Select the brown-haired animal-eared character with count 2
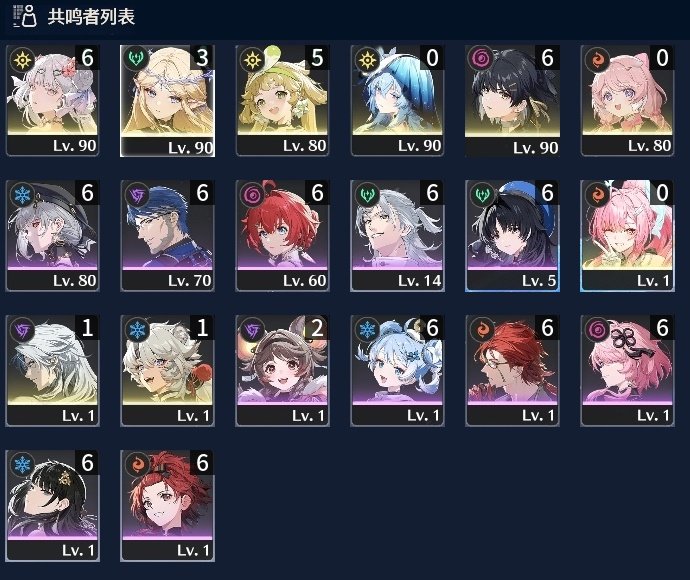690x580 pixels. point(282,371)
